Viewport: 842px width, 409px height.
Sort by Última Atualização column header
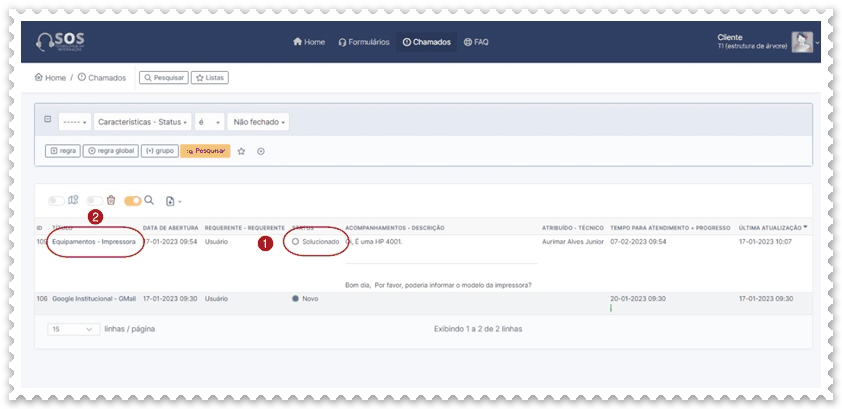[x=772, y=228]
